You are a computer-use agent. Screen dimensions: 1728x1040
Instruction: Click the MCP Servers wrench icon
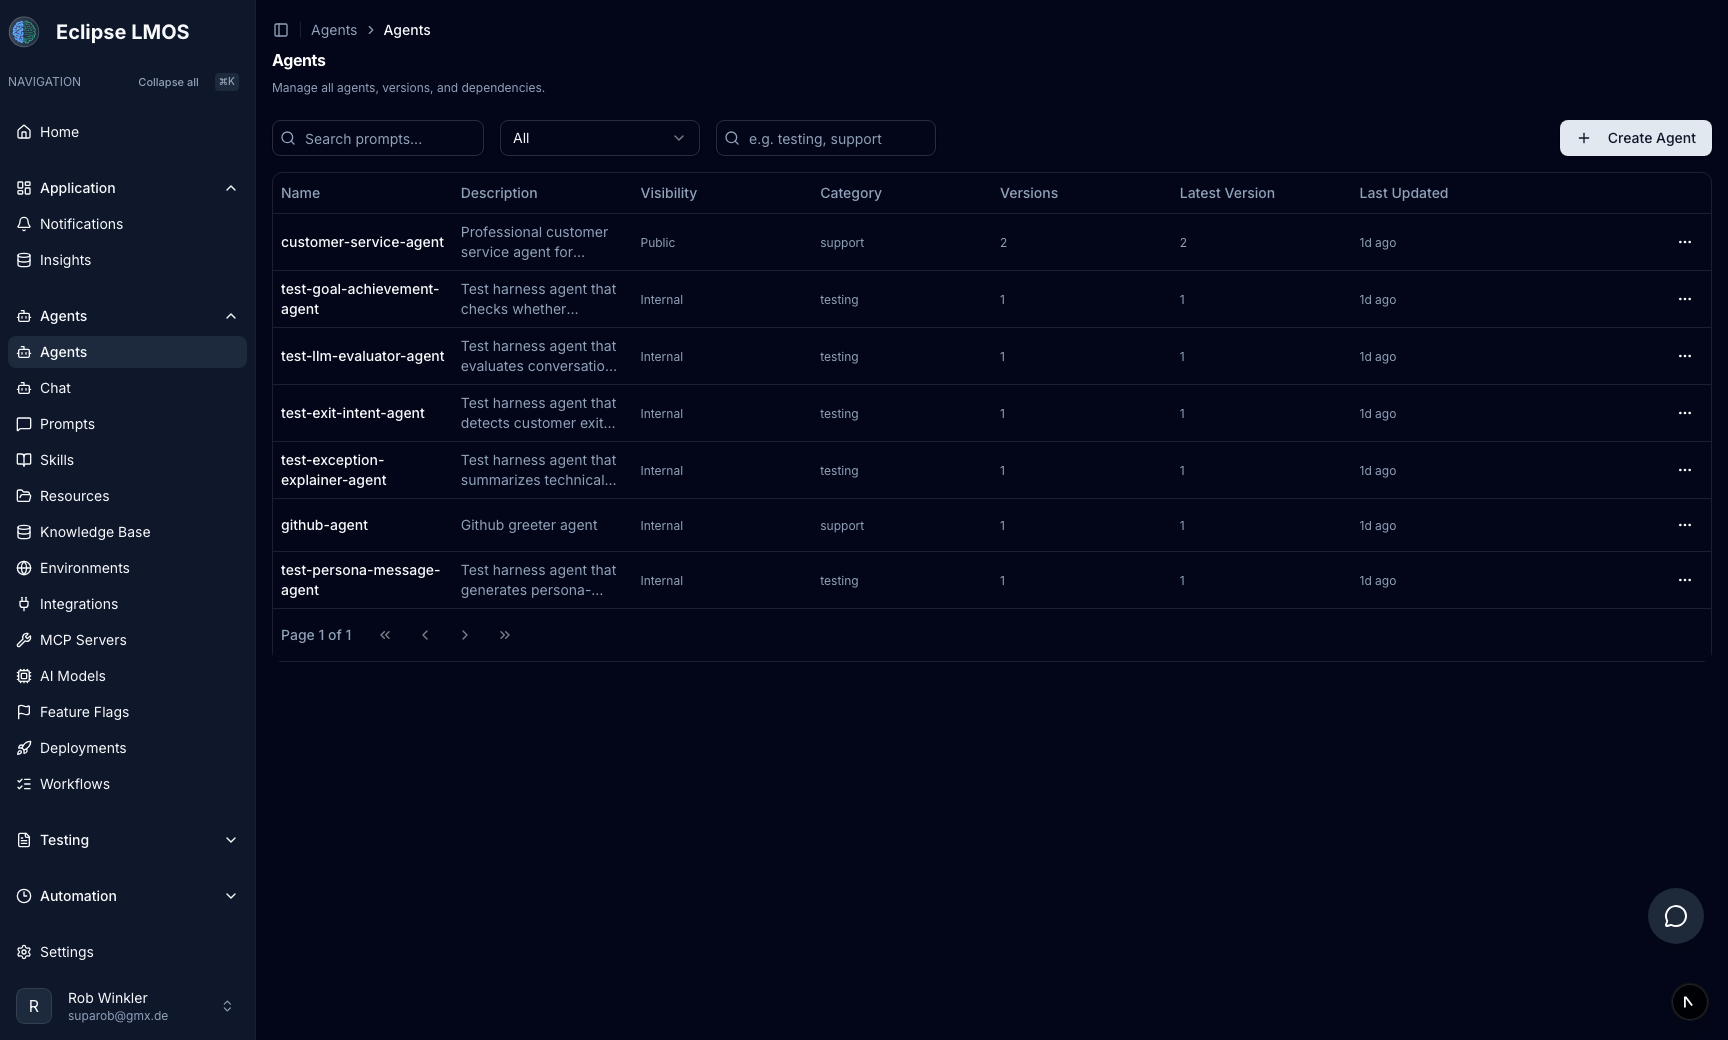coord(24,640)
